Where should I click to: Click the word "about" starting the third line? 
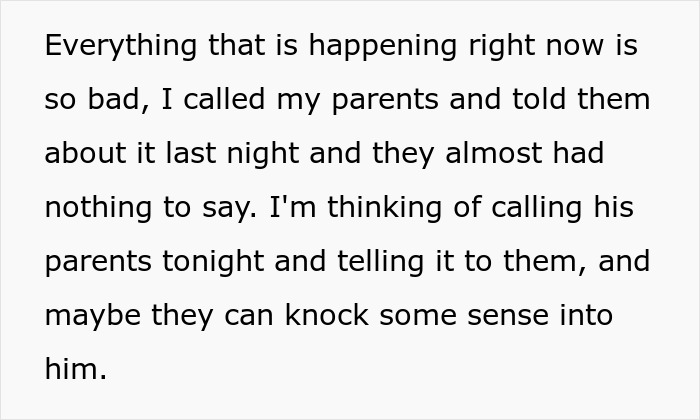[x=84, y=155]
